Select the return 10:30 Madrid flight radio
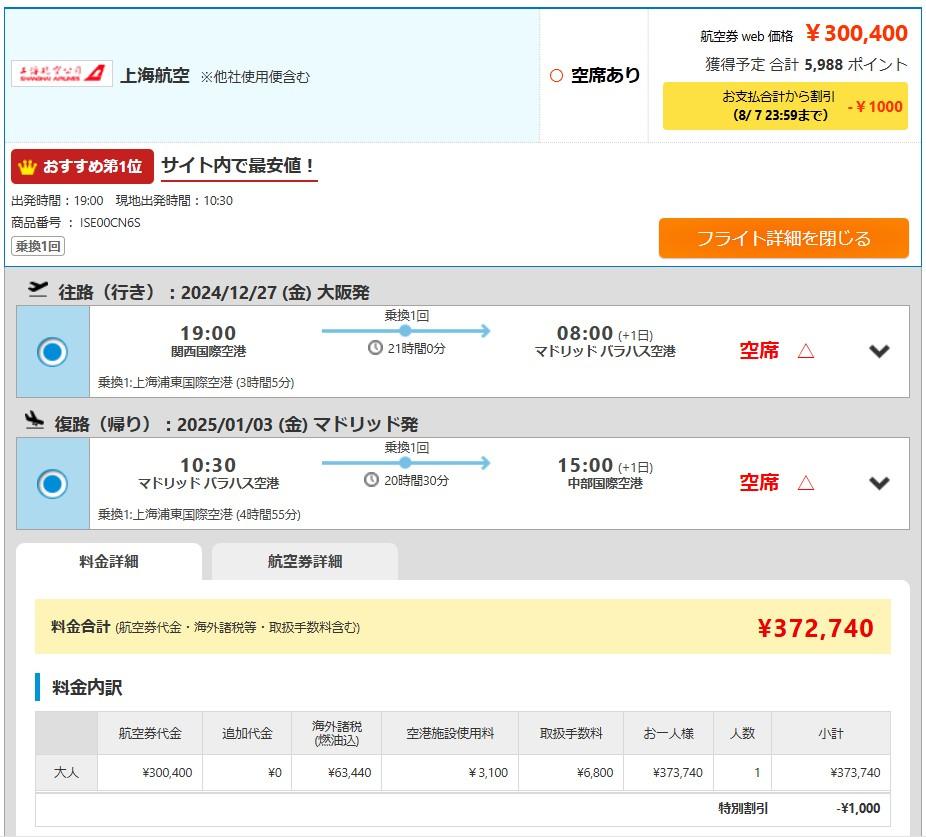Viewport: 926px width, 837px height. click(x=52, y=484)
